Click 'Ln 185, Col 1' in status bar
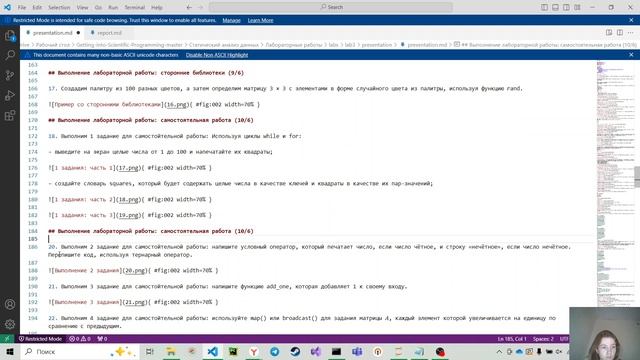Screen dimensions: 640x360 click(x=511, y=339)
